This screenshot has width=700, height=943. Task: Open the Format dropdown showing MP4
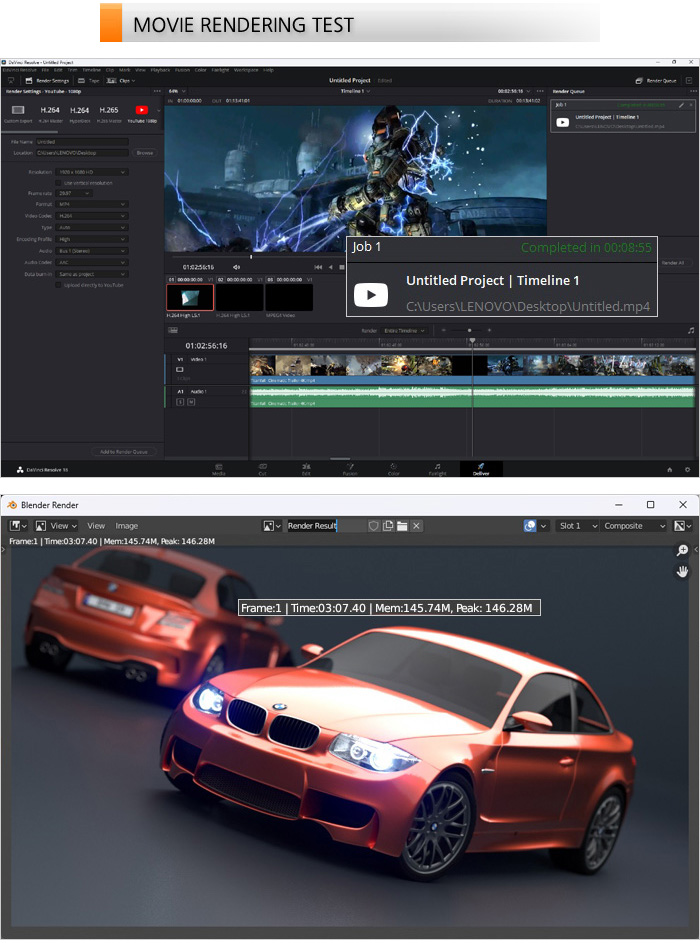[x=92, y=204]
